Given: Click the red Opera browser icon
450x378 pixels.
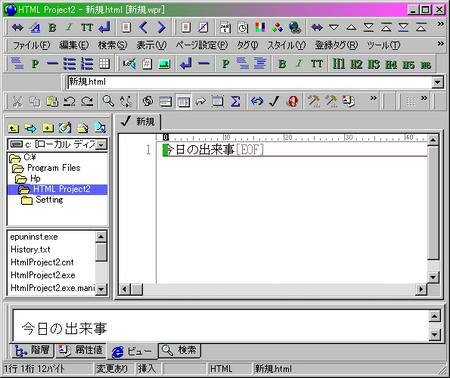Looking at the screenshot, I should click(x=292, y=101).
